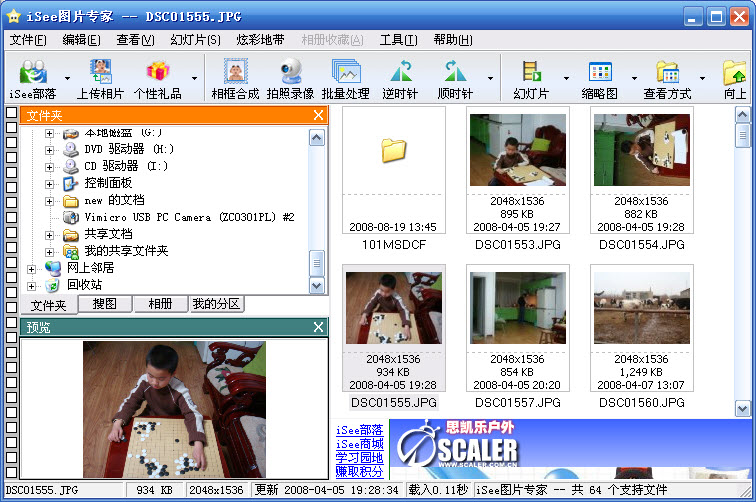
Task: Click the iSee商城 link
Action: tap(359, 444)
